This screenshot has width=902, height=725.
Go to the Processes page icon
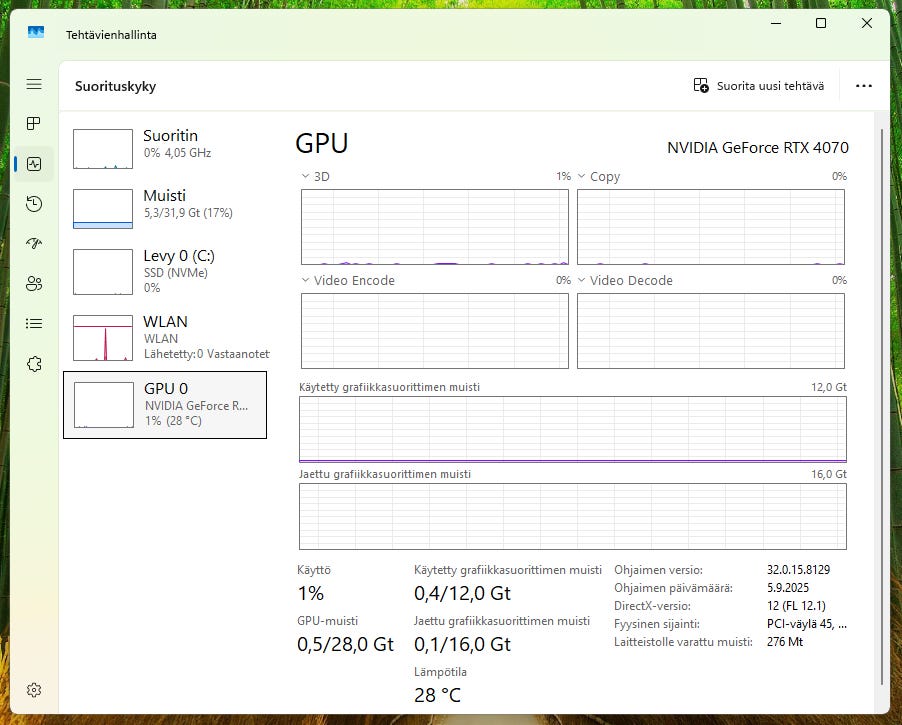click(34, 124)
